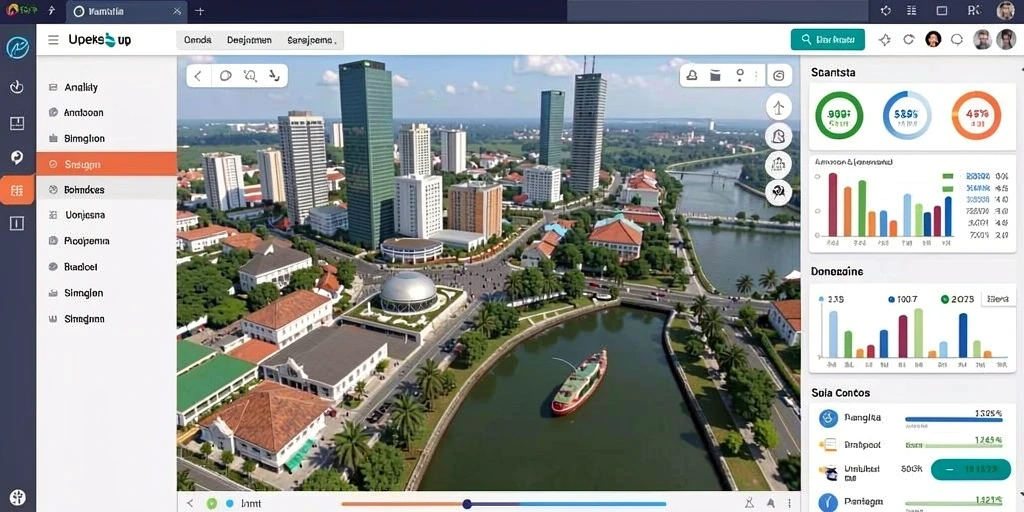This screenshot has width=1024, height=512.
Task: Select the orange highlighted grid icon in dark sidebar
Action: [17, 190]
